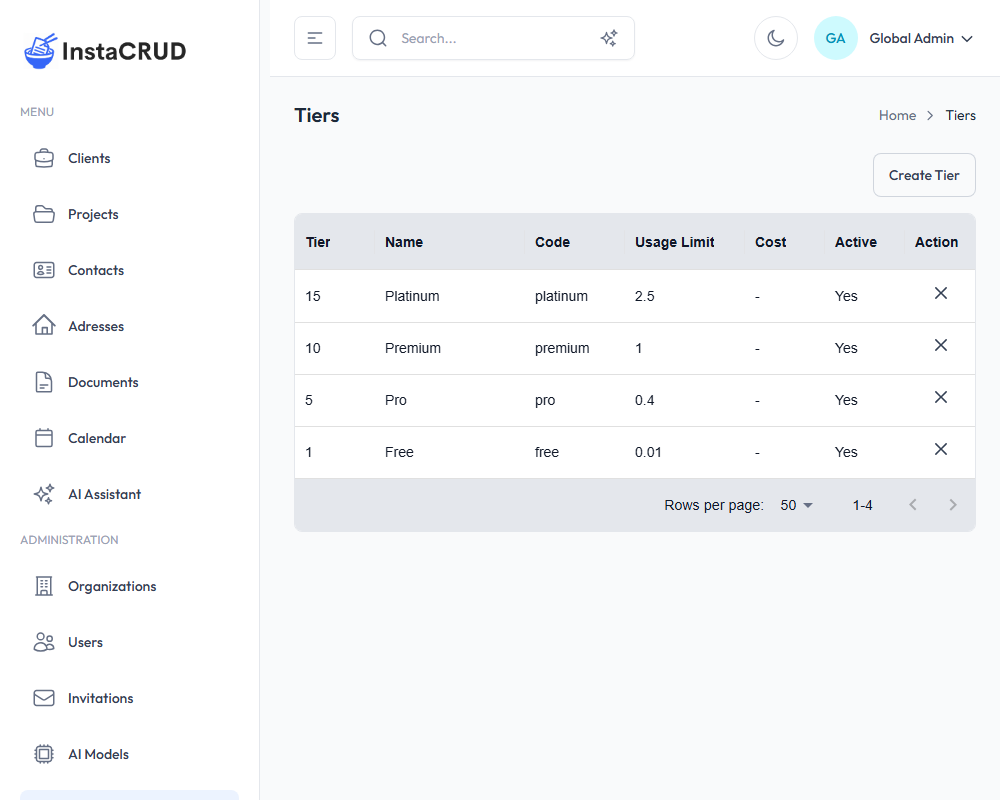Image resolution: width=1000 pixels, height=800 pixels.
Task: Open the Global Admin user dropdown
Action: click(920, 38)
